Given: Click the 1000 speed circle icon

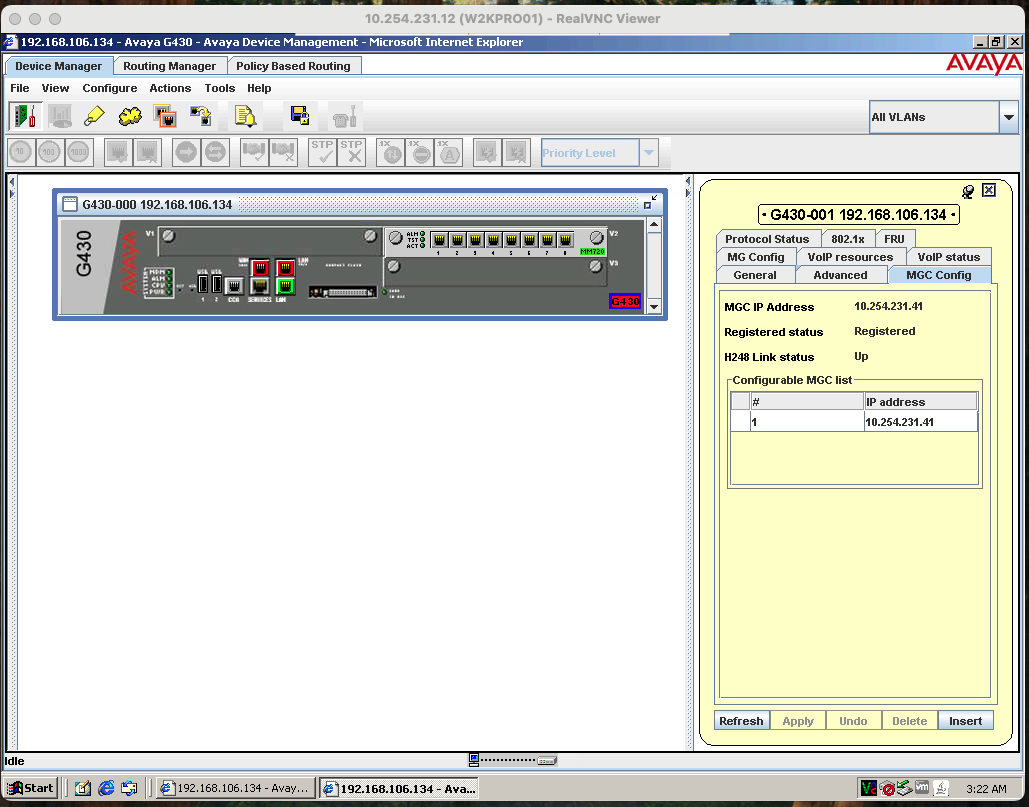Looking at the screenshot, I should point(78,152).
